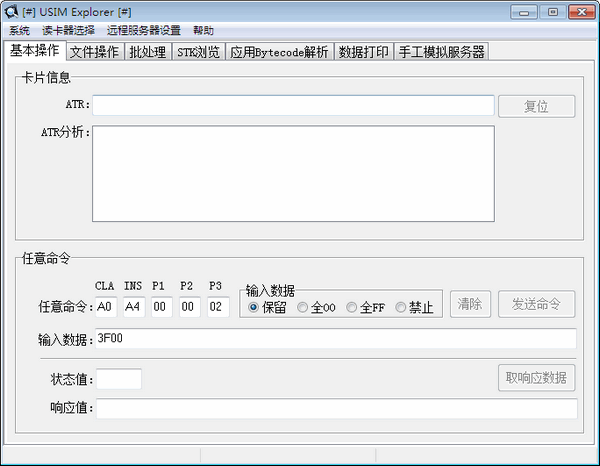Switch to the 文件操作 tab

point(94,52)
